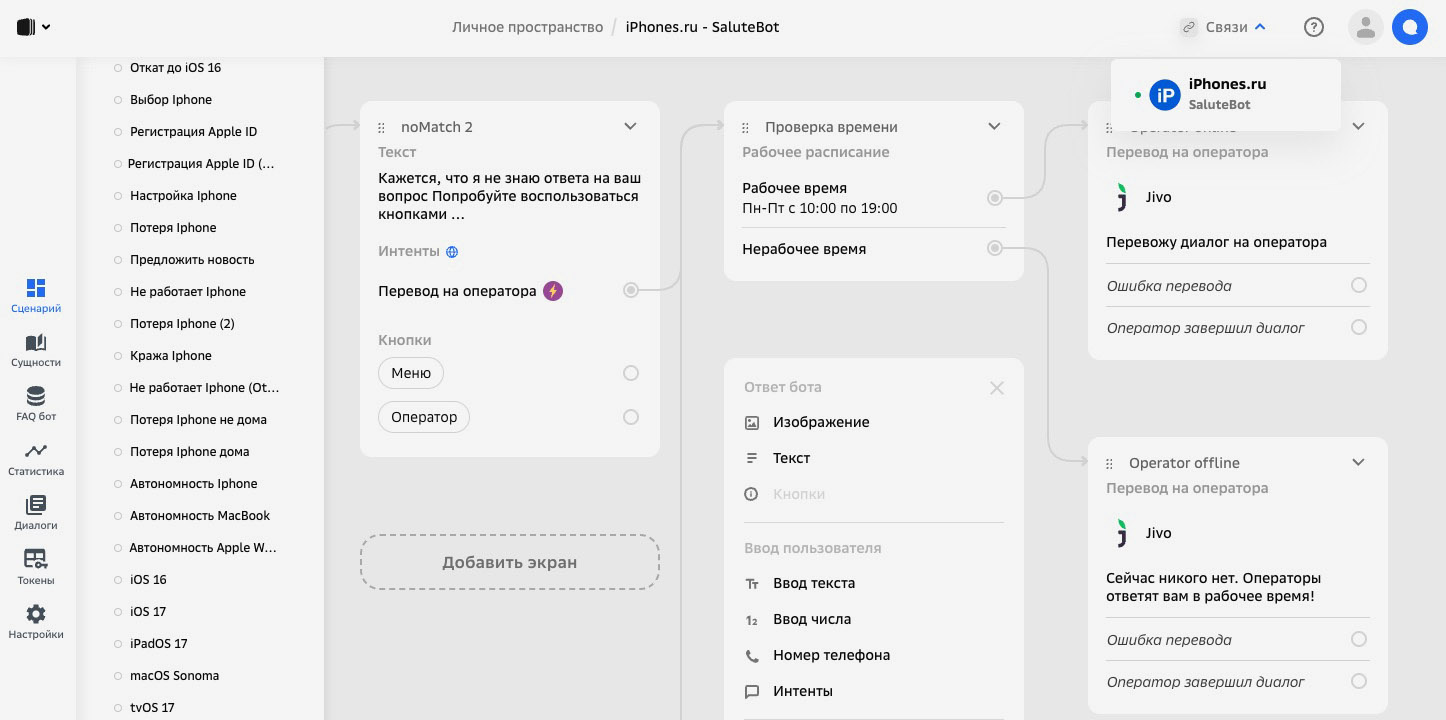Collapse the Проверка времени card chevron
Screen dimensions: 1446x720
(x=994, y=127)
